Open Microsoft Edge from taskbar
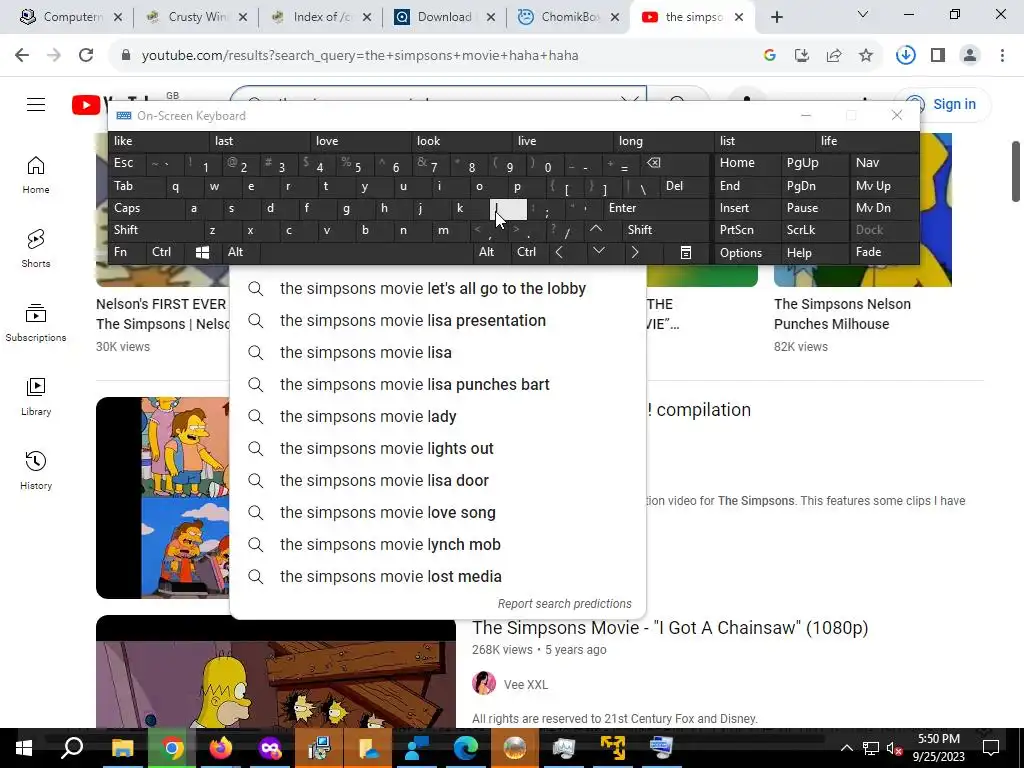Image resolution: width=1024 pixels, height=768 pixels. pyautogui.click(x=466, y=748)
